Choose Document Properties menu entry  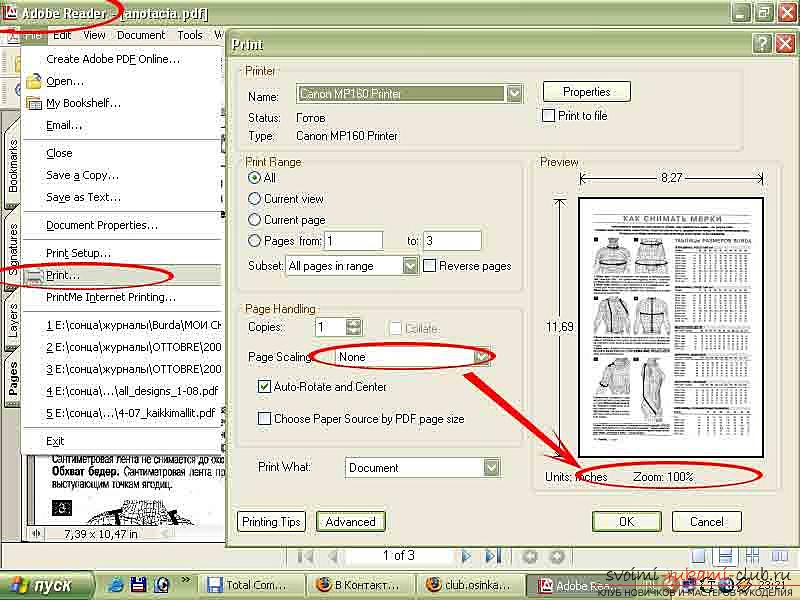coord(123,226)
